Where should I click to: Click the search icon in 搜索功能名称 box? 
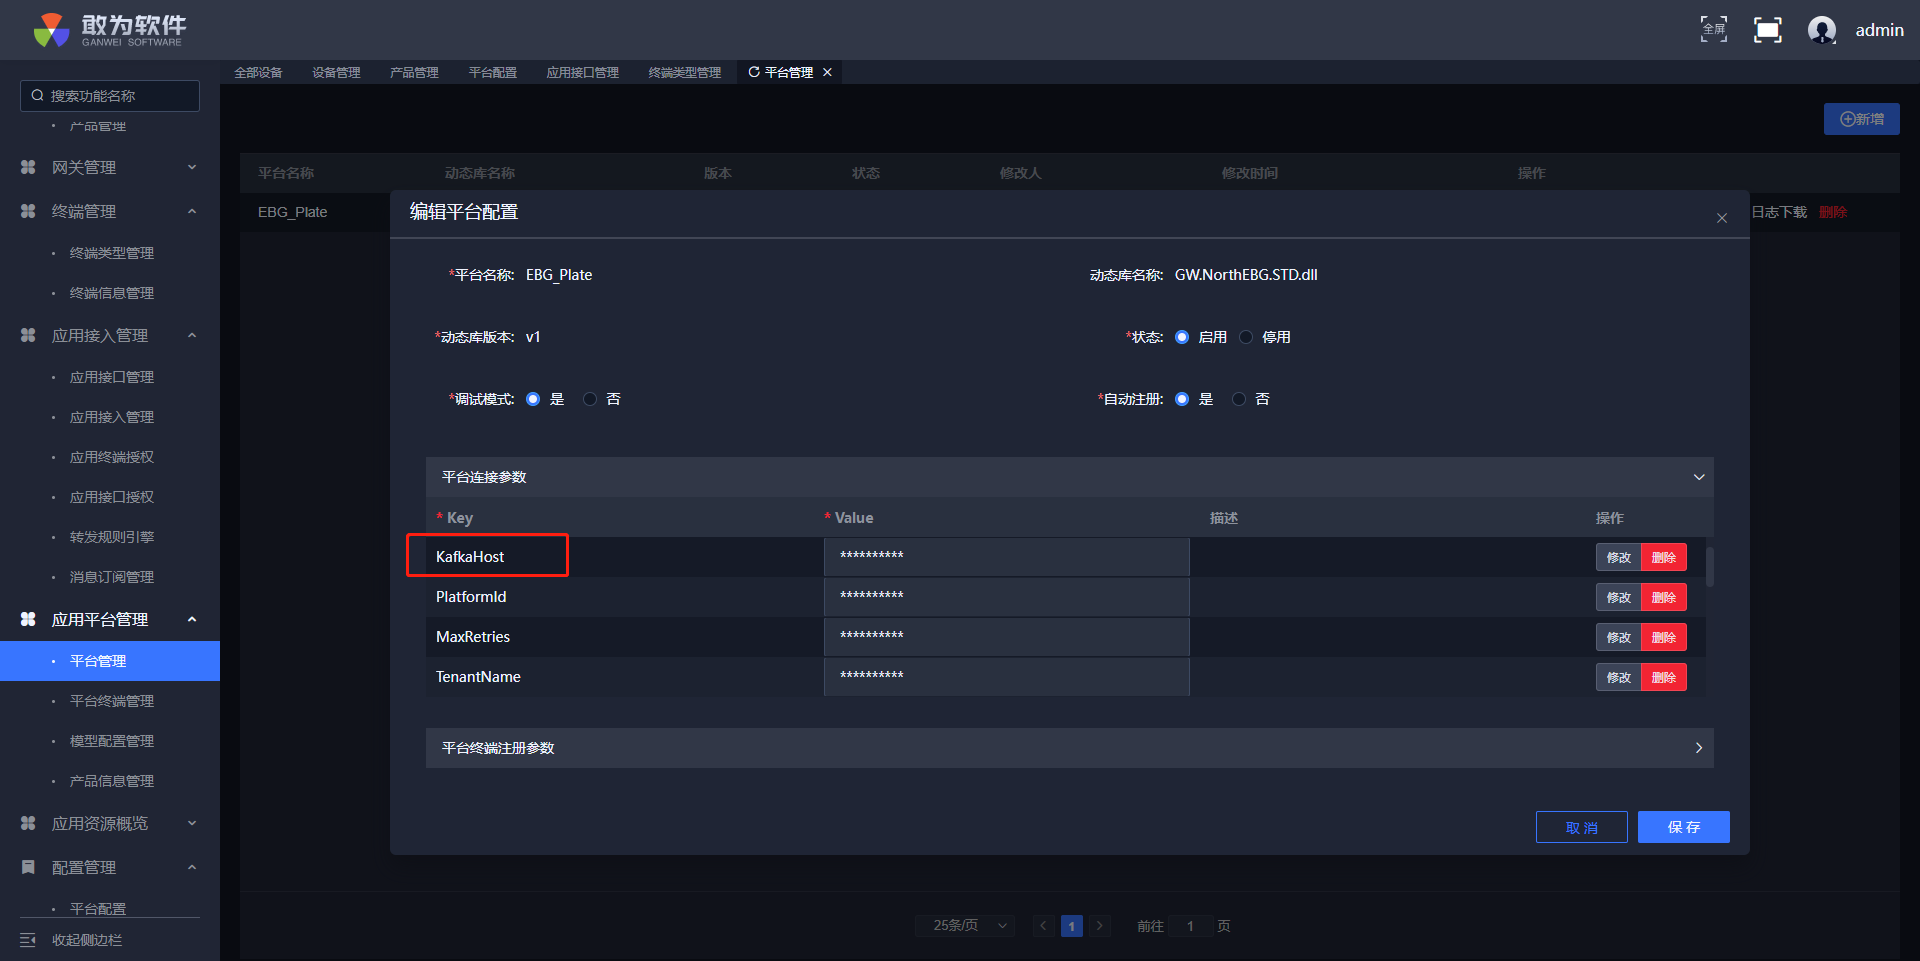37,96
